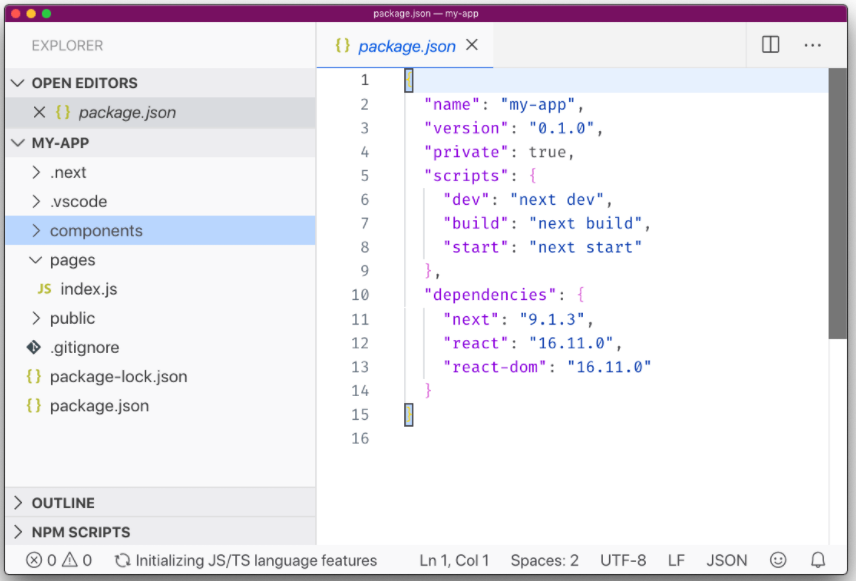Click the closing brace on line 15
856x581 pixels.
(x=408, y=414)
